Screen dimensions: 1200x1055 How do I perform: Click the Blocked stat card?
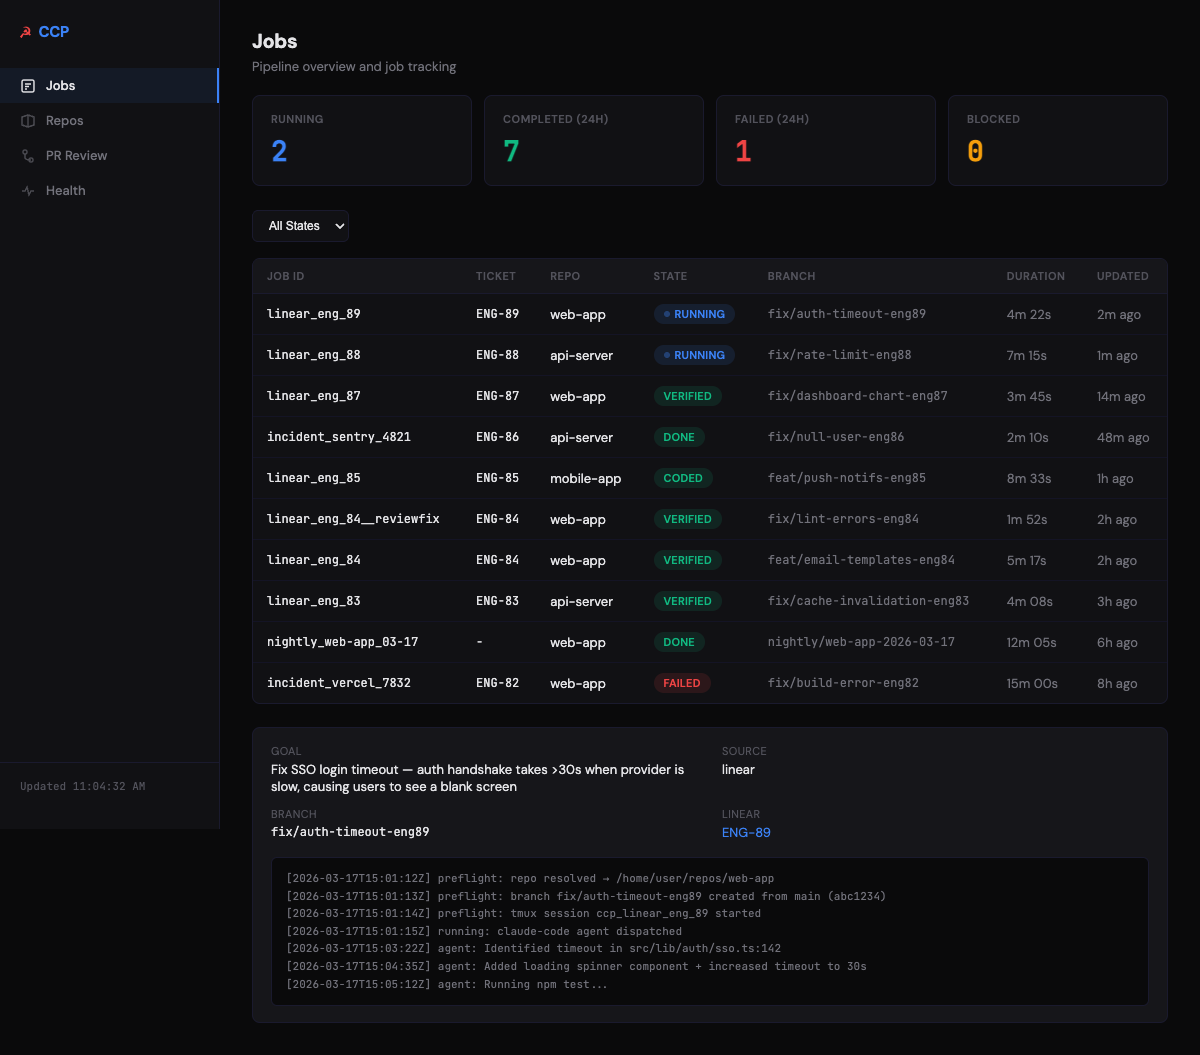pyautogui.click(x=1058, y=141)
